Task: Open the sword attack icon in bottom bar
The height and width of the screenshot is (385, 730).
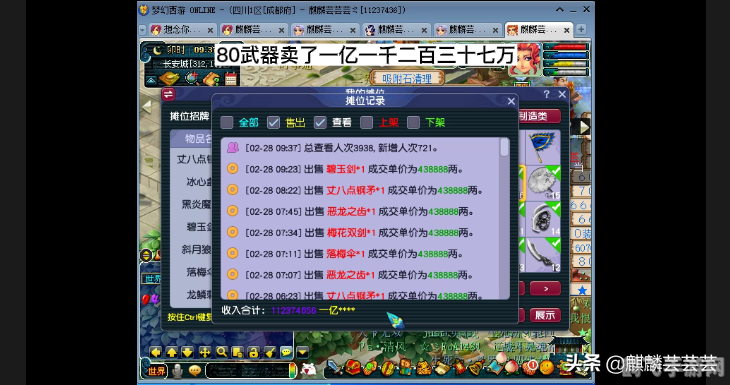Action: pyautogui.click(x=334, y=368)
